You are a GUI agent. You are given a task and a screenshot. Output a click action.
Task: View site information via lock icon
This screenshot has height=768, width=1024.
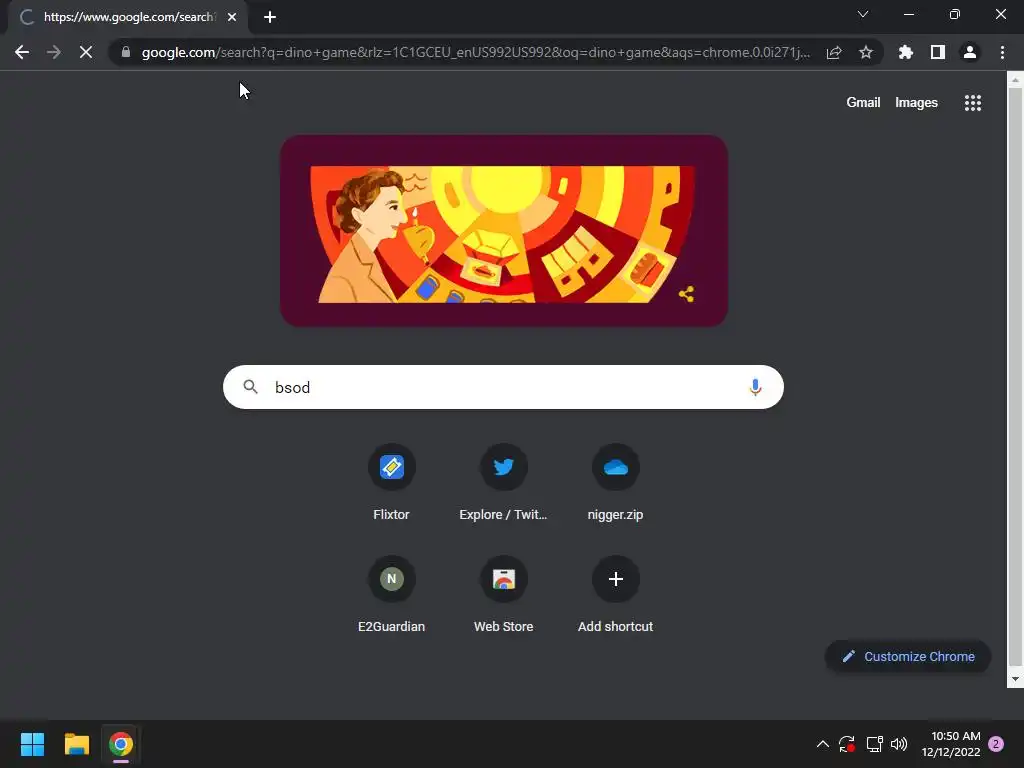[126, 52]
